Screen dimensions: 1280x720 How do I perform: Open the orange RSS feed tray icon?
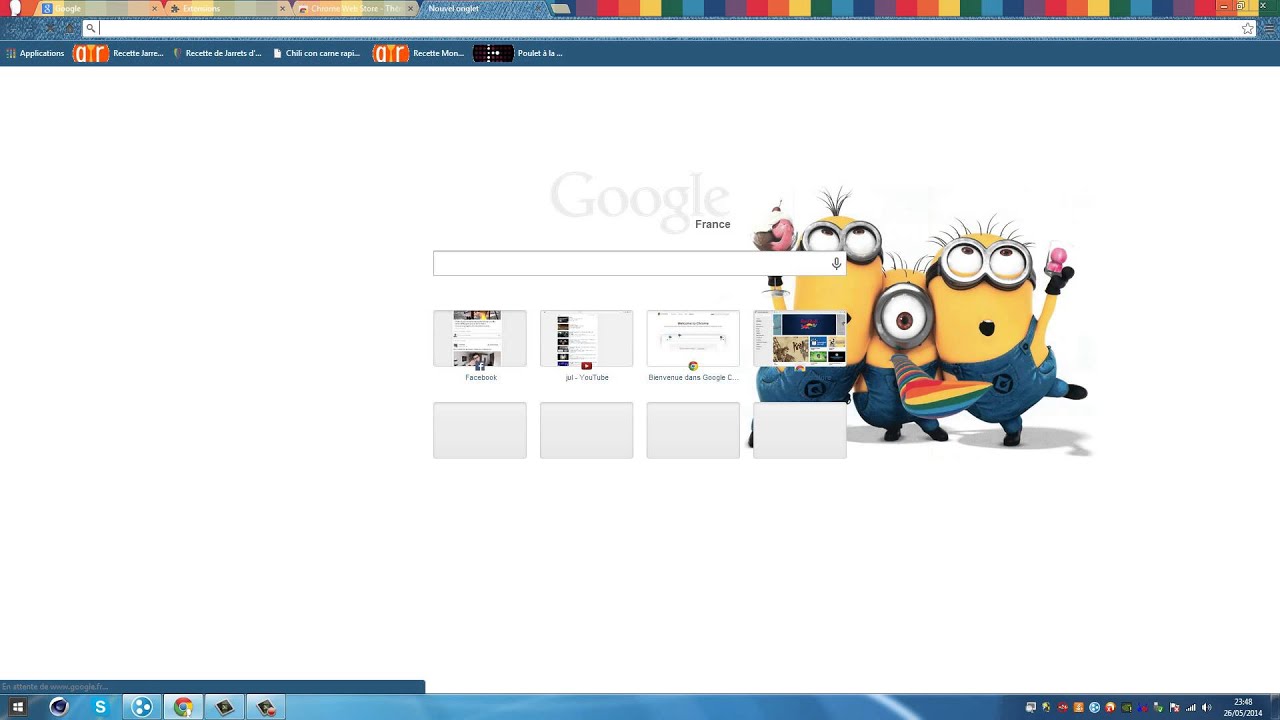(x=1078, y=708)
